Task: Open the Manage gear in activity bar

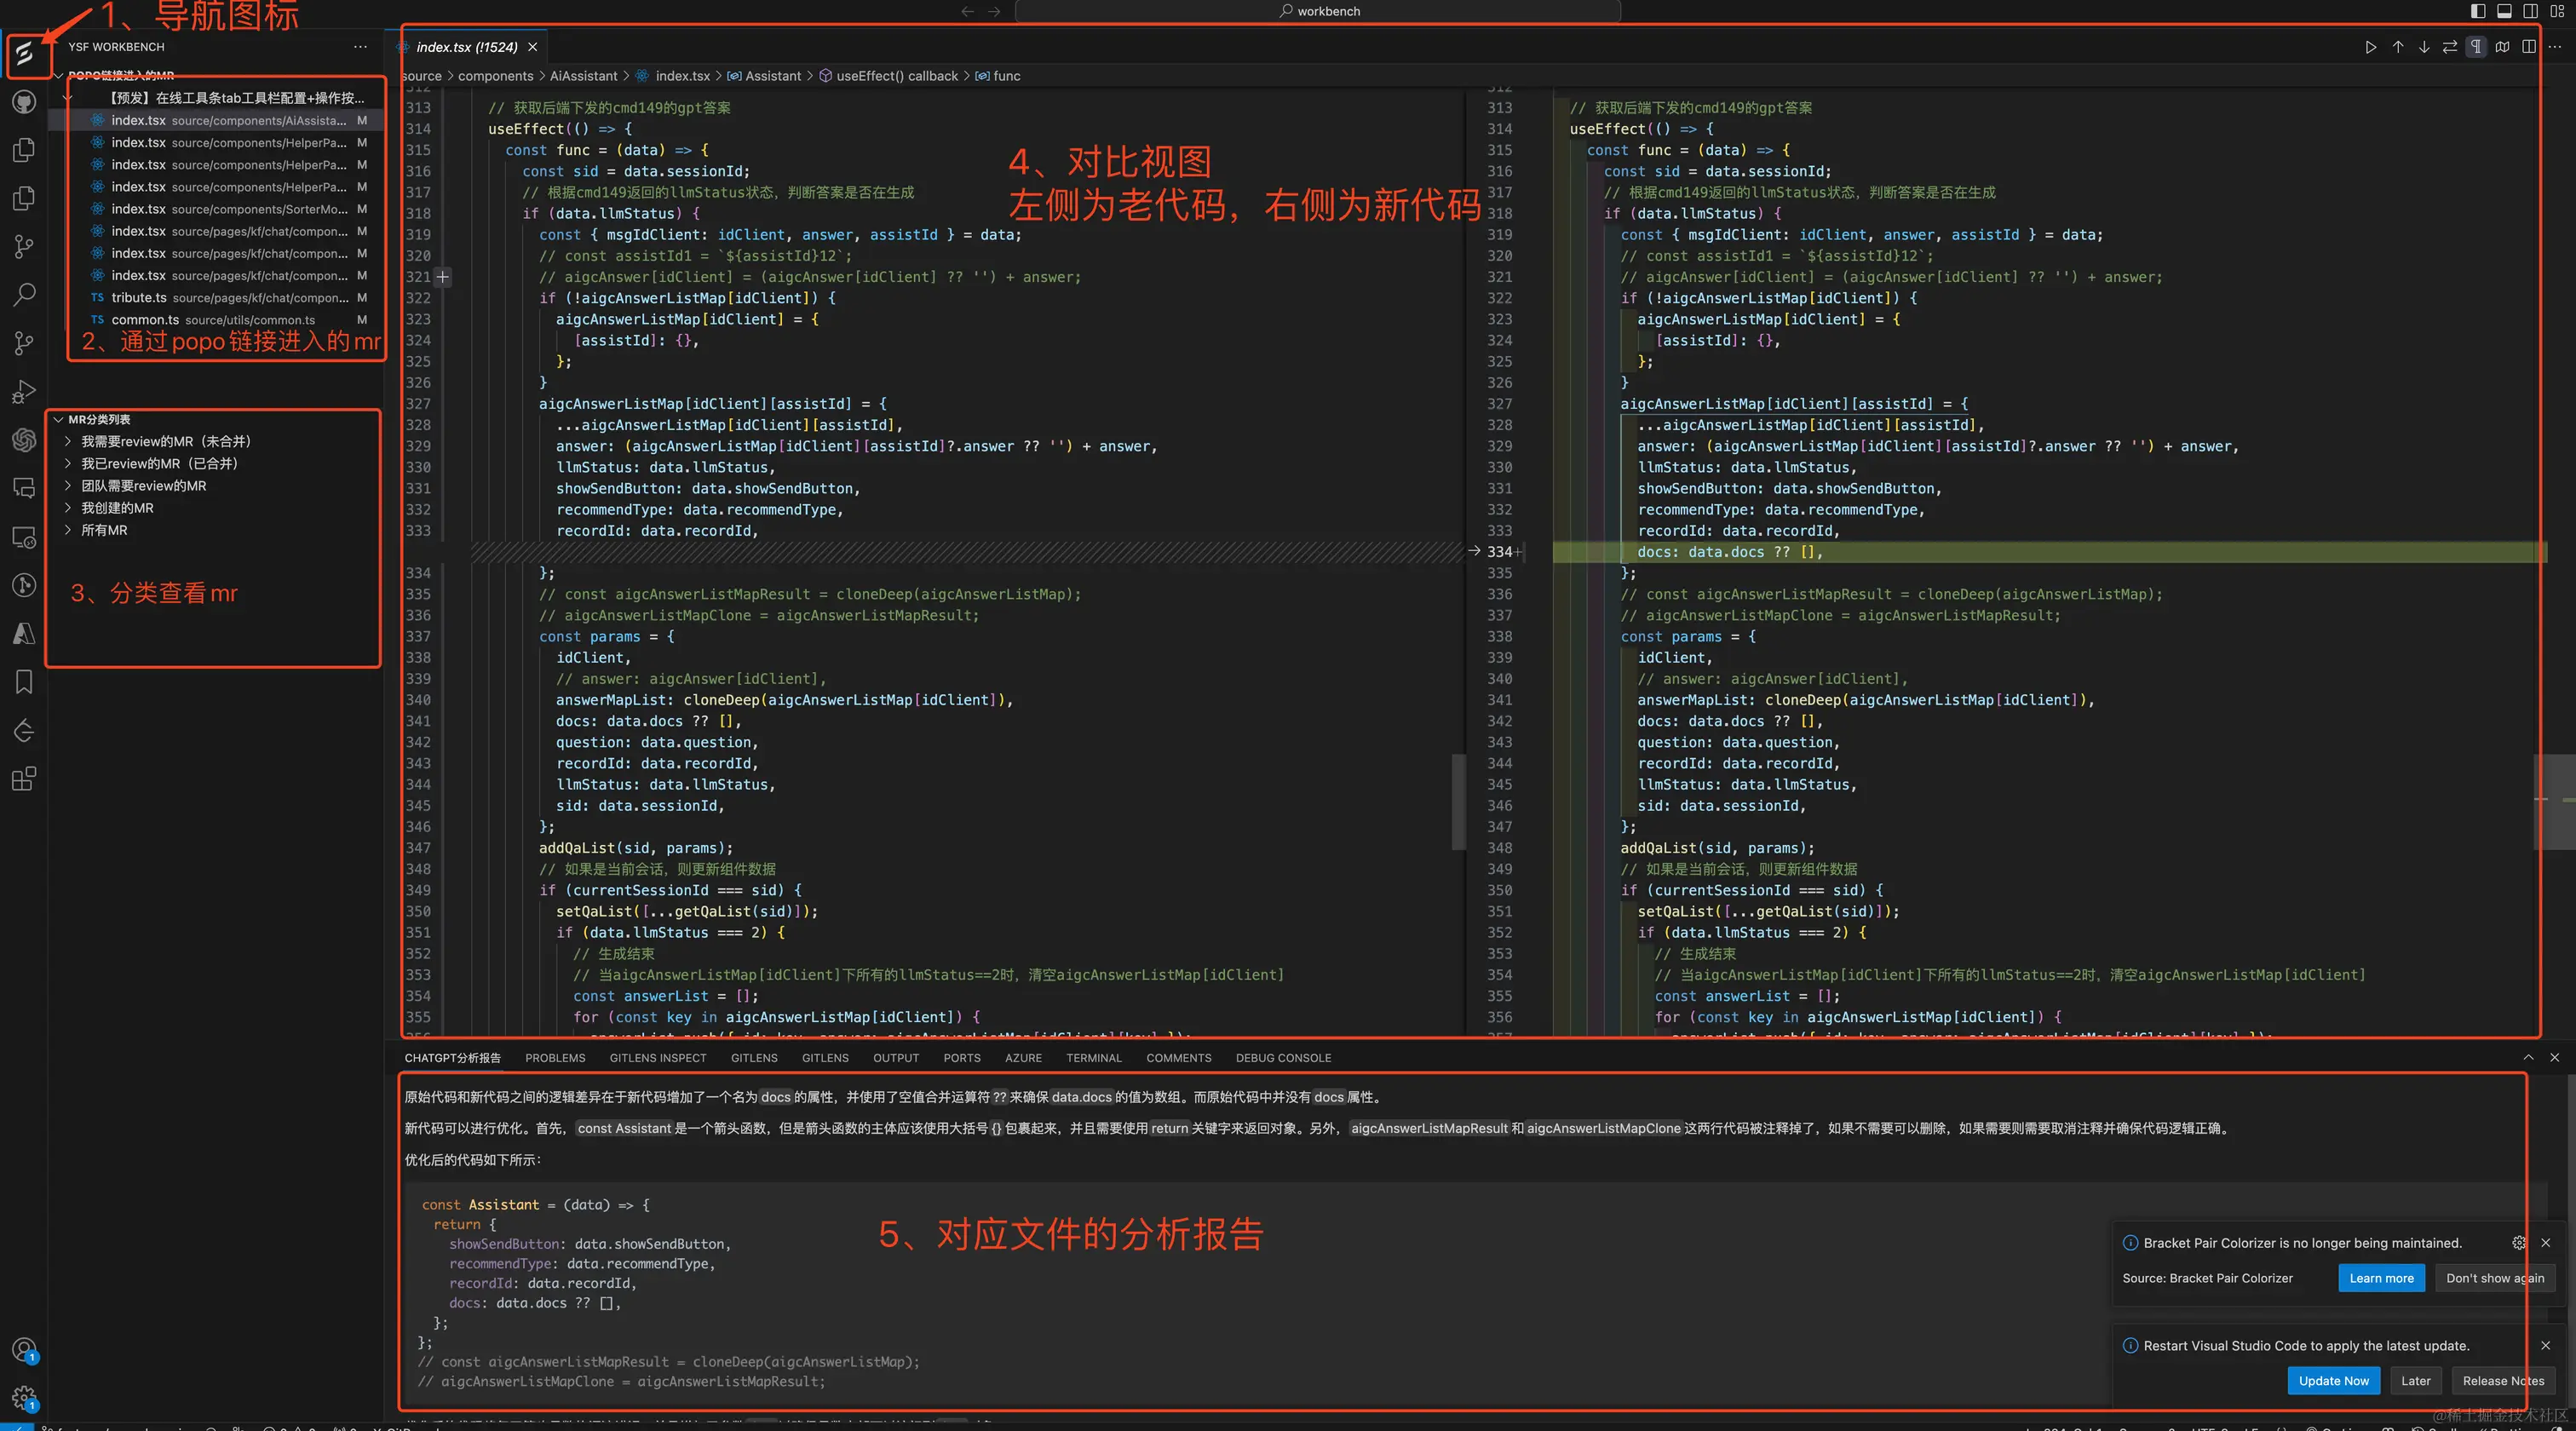Action: tap(24, 1398)
